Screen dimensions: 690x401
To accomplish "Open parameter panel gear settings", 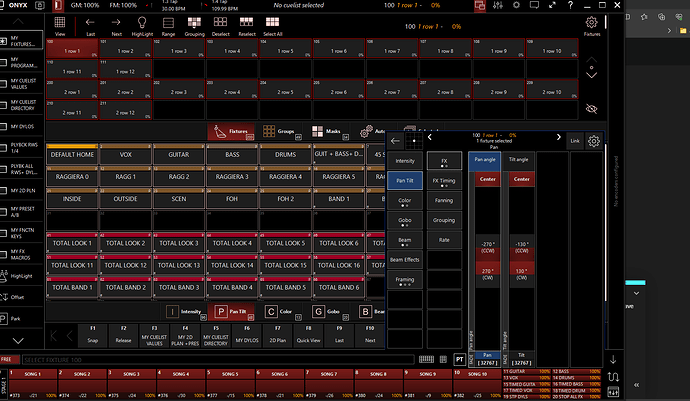I will (594, 141).
